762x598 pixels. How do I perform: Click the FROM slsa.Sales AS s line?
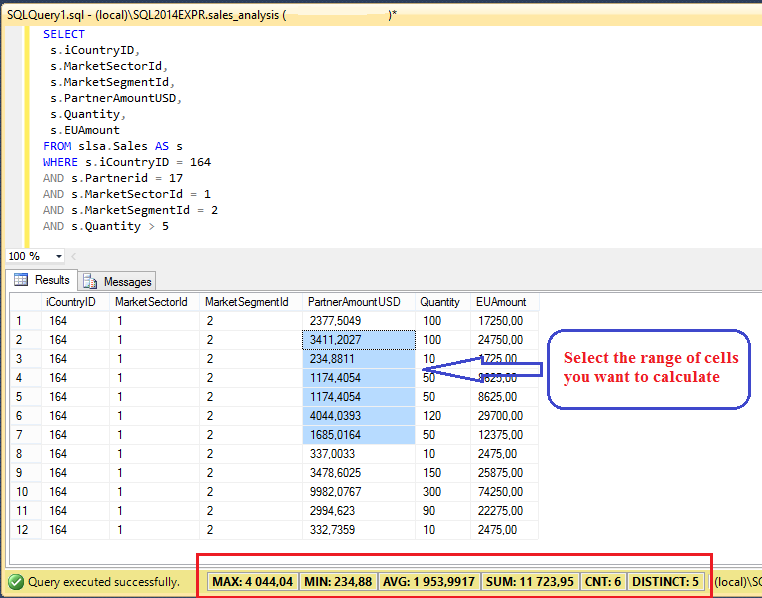113,146
